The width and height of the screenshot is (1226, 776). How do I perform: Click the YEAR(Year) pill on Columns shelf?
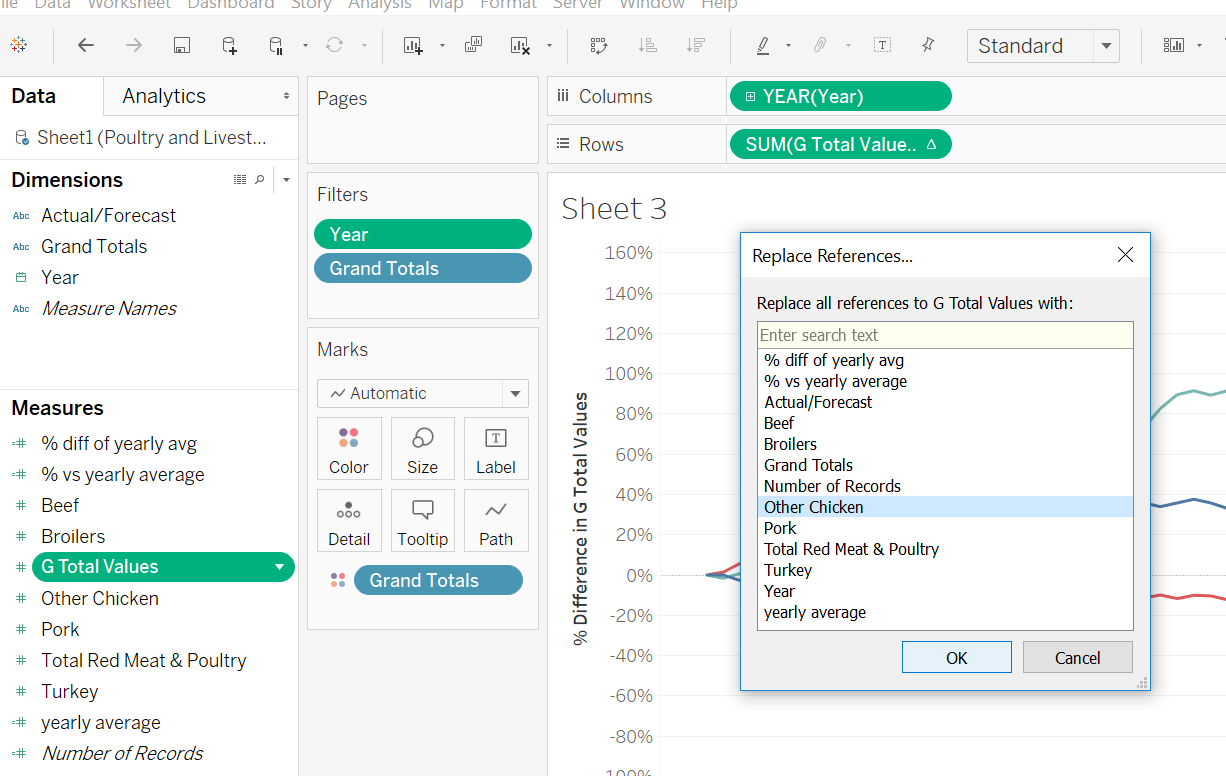point(840,96)
